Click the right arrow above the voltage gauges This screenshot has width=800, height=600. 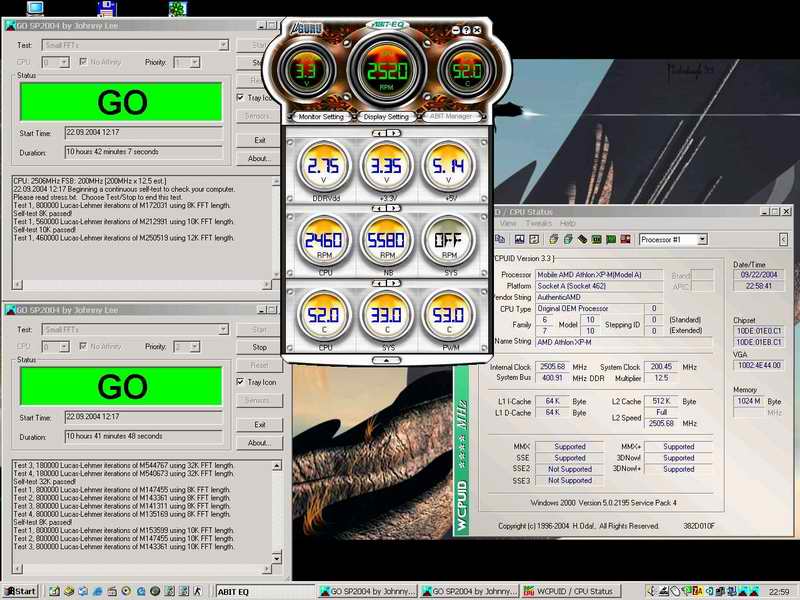click(393, 133)
